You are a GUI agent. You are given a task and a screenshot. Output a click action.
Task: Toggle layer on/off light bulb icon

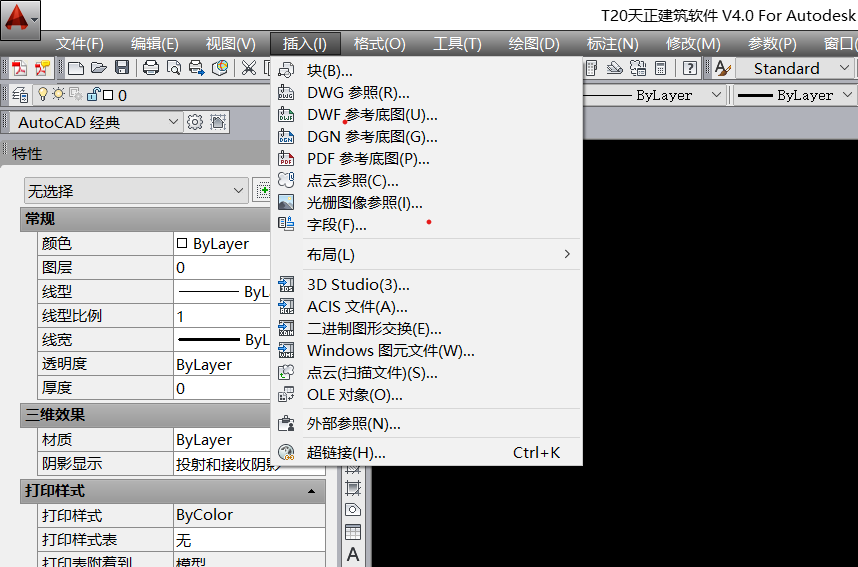[43, 94]
